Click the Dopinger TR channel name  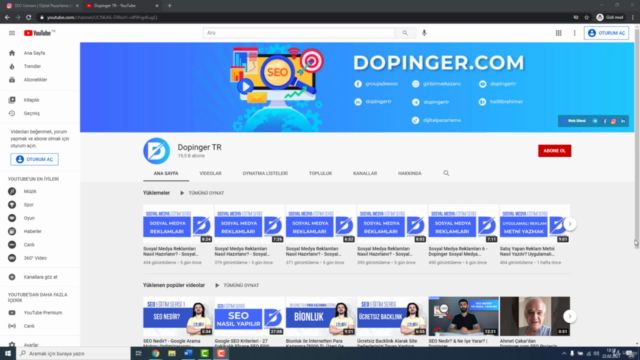click(x=199, y=147)
